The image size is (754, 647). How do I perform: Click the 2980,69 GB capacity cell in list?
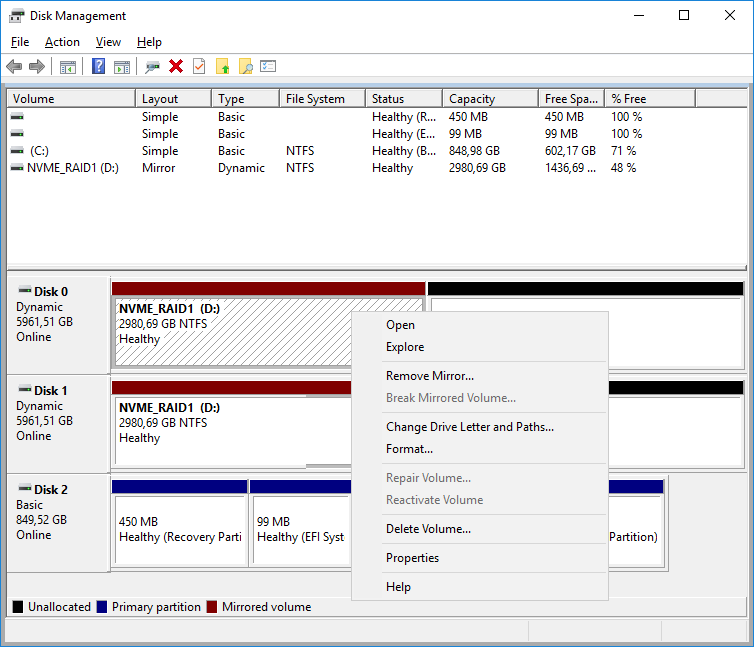pyautogui.click(x=478, y=168)
